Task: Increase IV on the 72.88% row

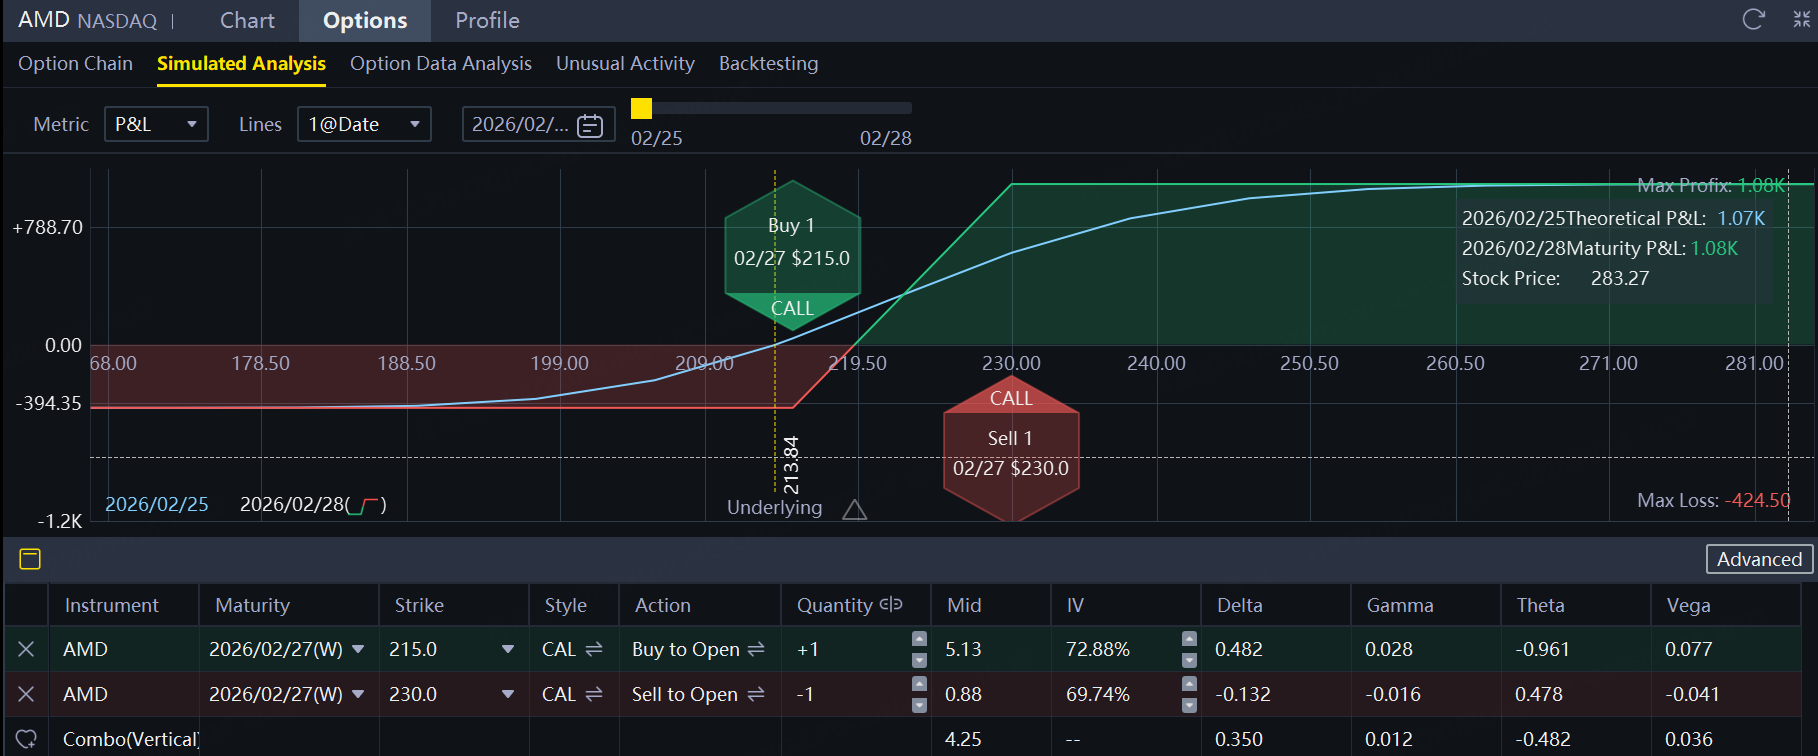Action: [x=1189, y=638]
